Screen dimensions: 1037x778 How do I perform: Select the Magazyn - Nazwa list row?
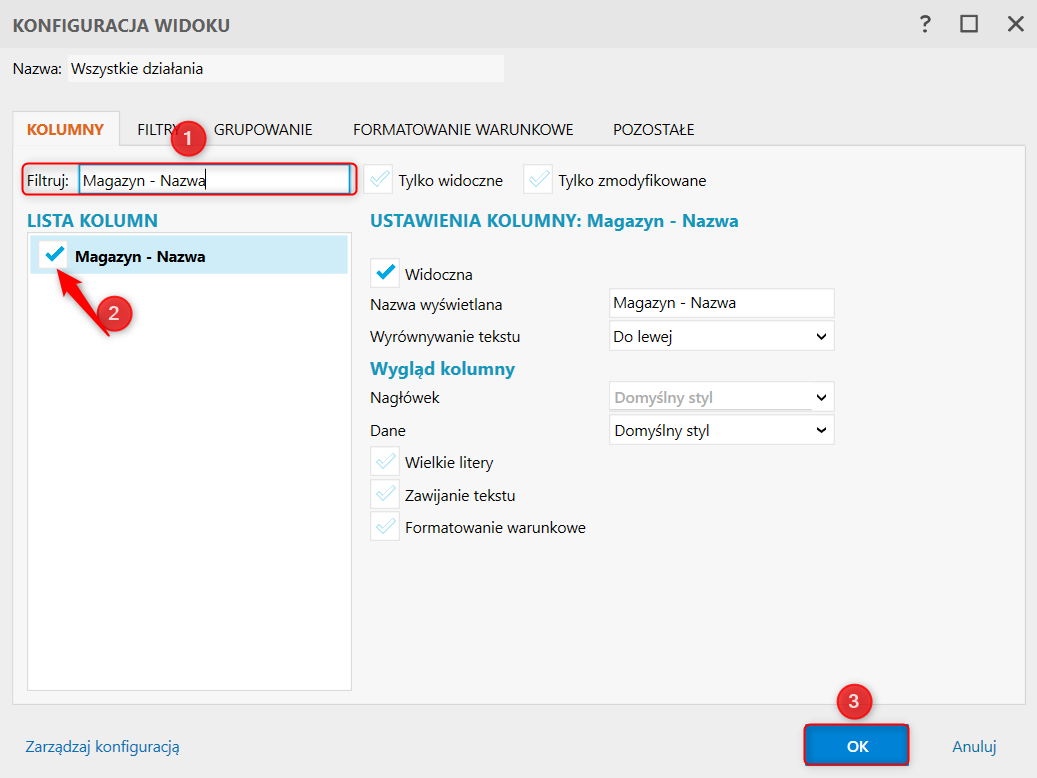point(189,255)
